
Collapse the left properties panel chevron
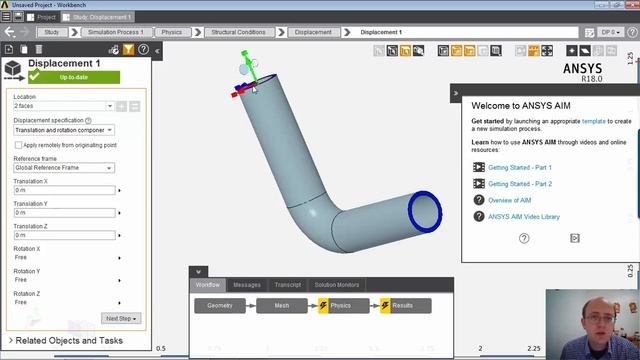pyautogui.click(x=157, y=51)
